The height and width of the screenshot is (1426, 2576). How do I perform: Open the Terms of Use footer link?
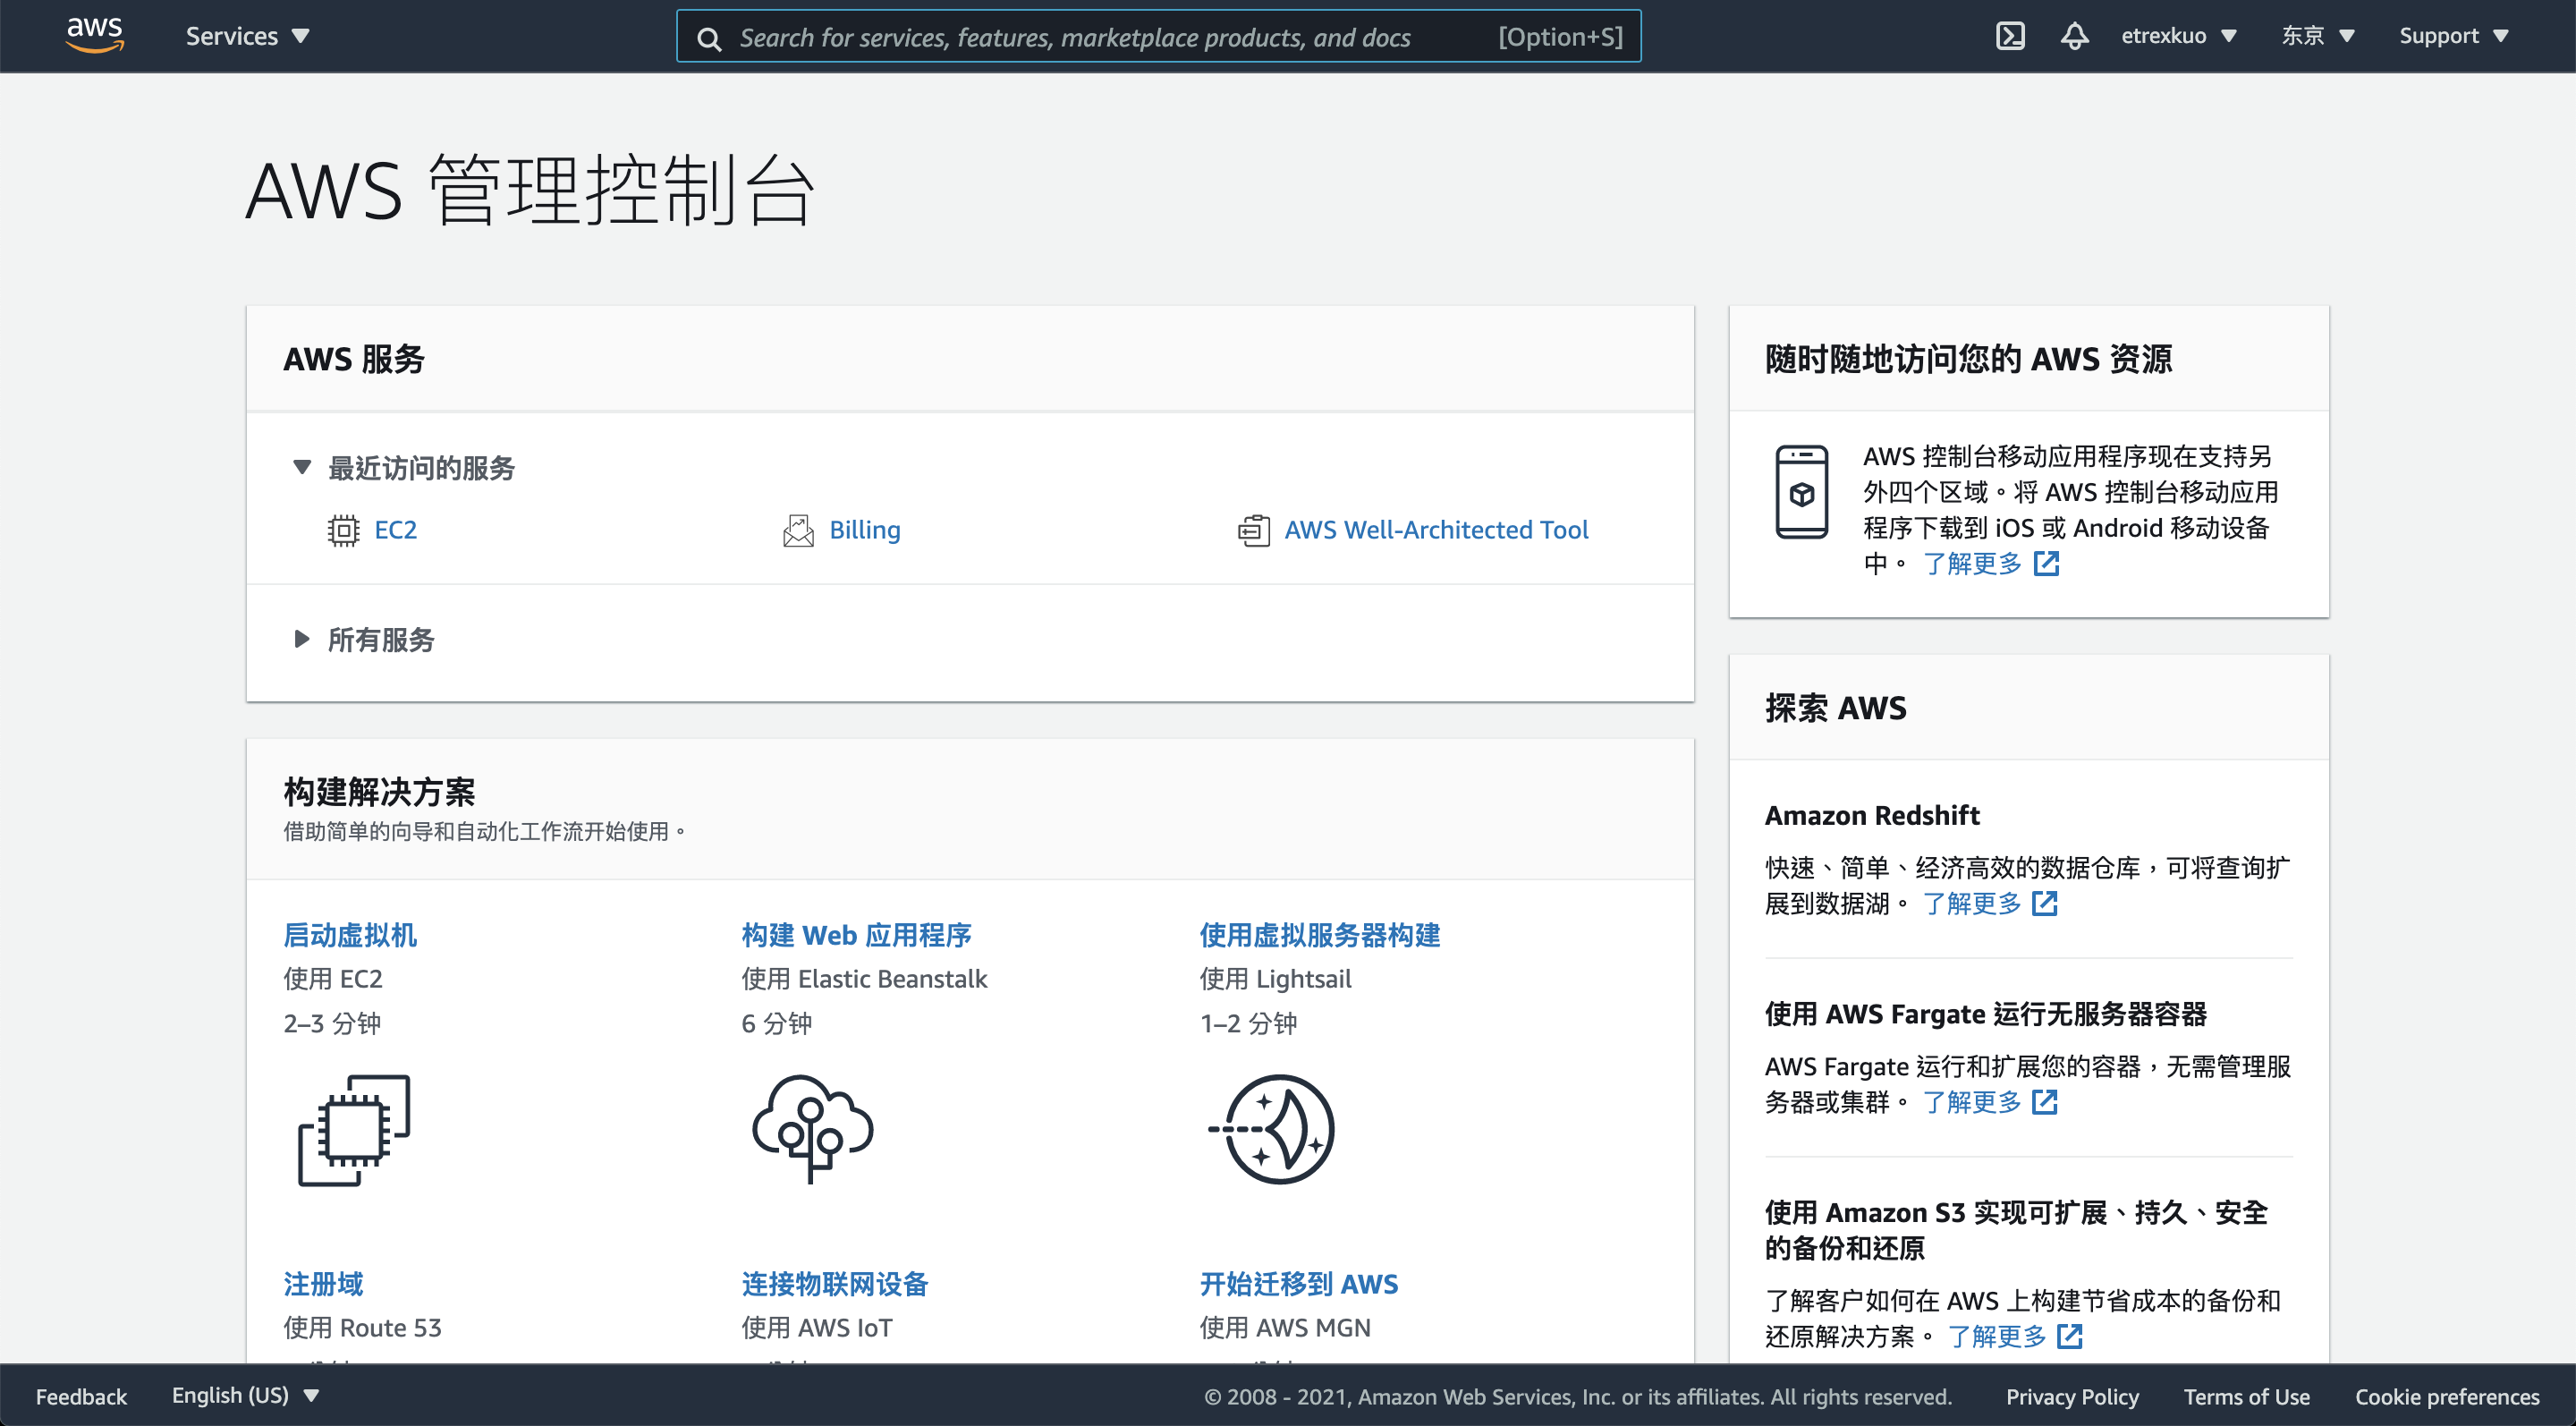(2246, 1396)
